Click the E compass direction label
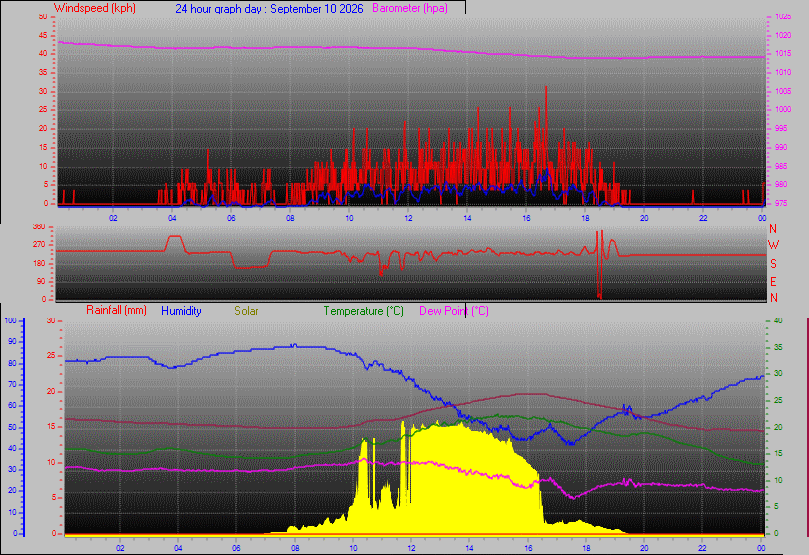This screenshot has width=809, height=555. coord(773,282)
